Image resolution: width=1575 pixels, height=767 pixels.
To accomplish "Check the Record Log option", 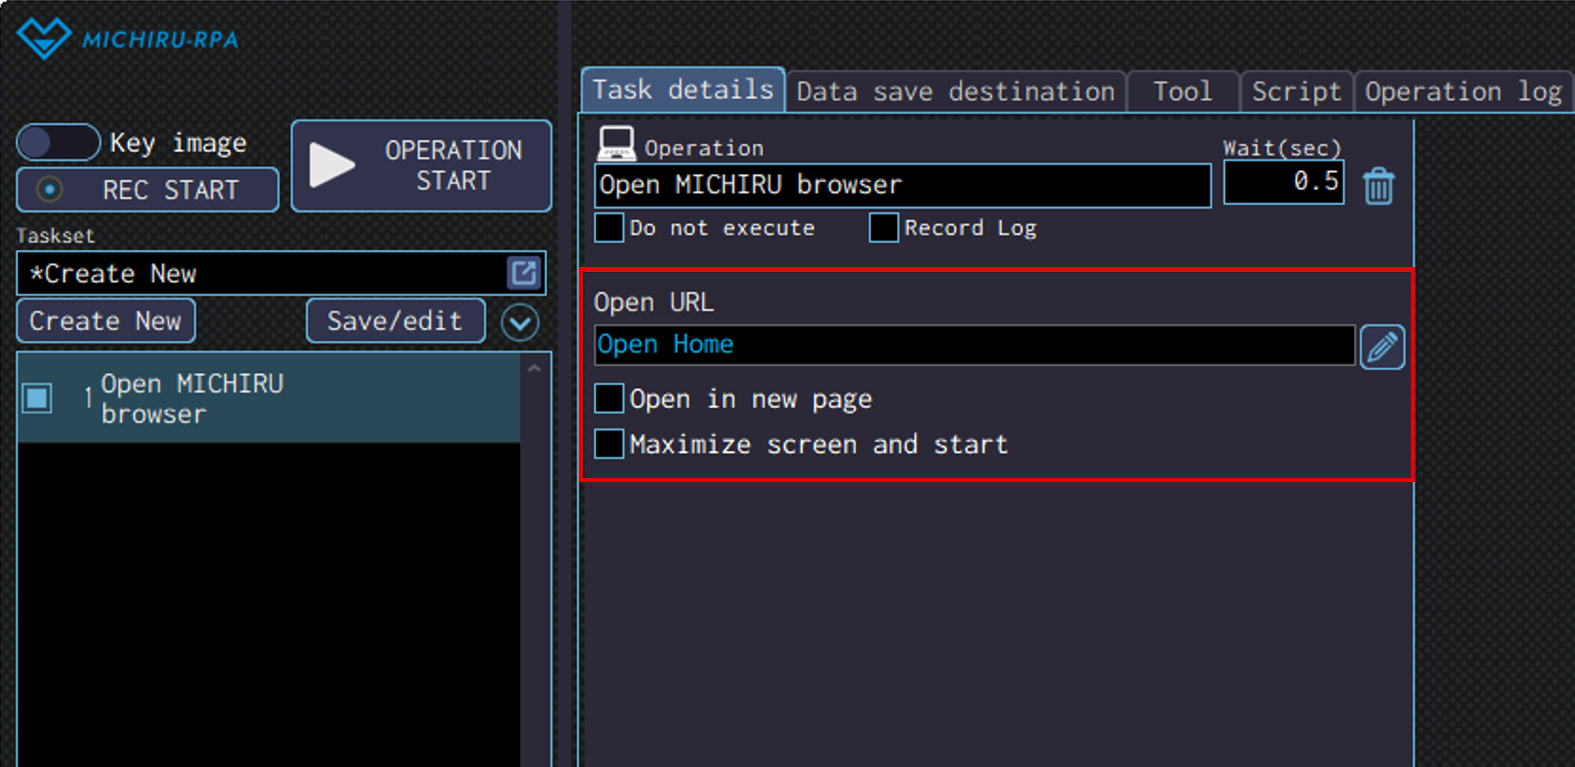I will click(883, 228).
